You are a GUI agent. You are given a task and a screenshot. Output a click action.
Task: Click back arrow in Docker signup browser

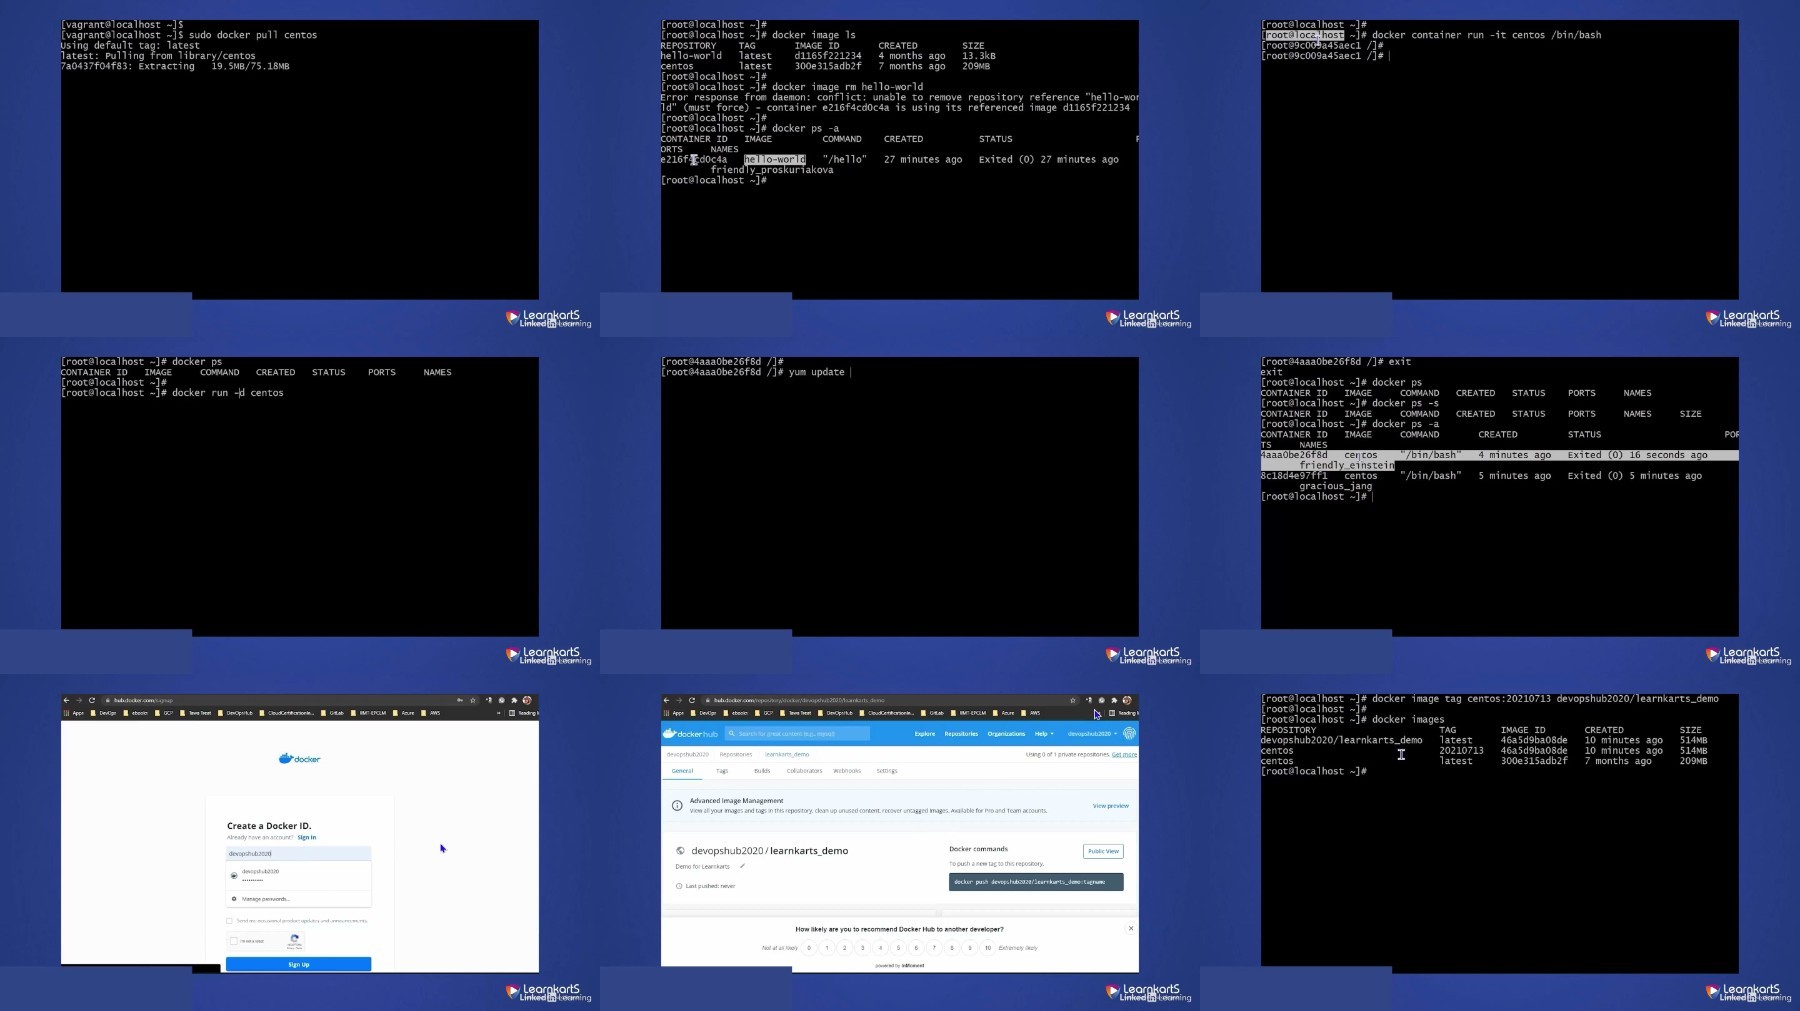[x=66, y=700]
